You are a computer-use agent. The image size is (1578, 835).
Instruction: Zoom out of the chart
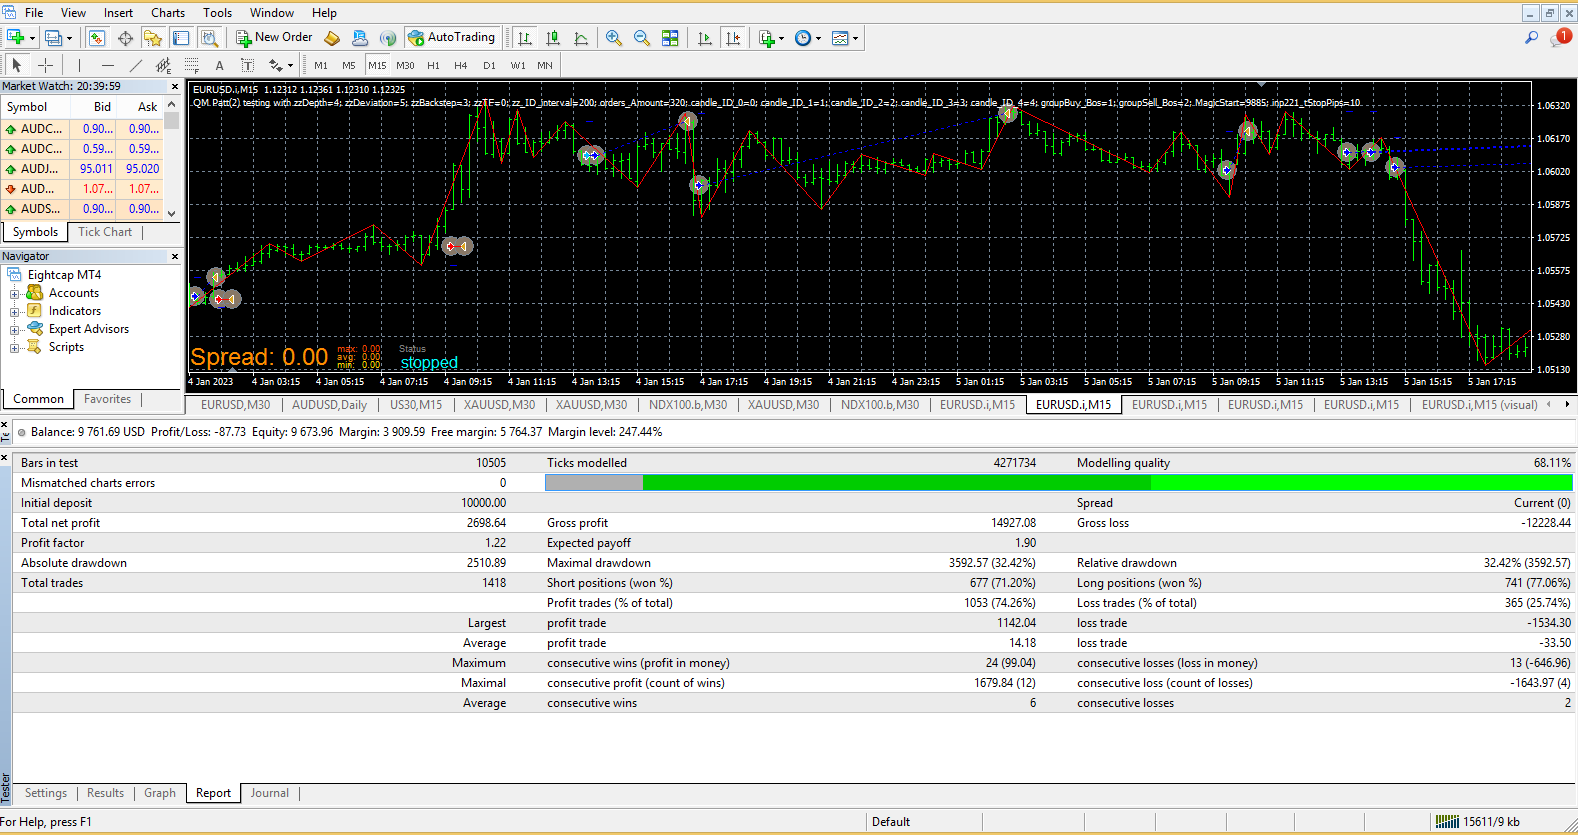click(x=641, y=38)
